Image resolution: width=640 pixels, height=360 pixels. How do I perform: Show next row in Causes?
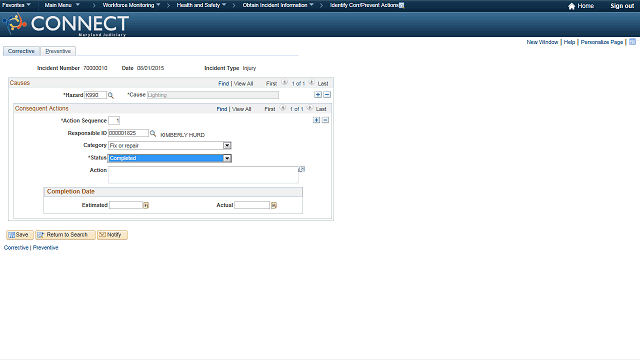pyautogui.click(x=311, y=82)
